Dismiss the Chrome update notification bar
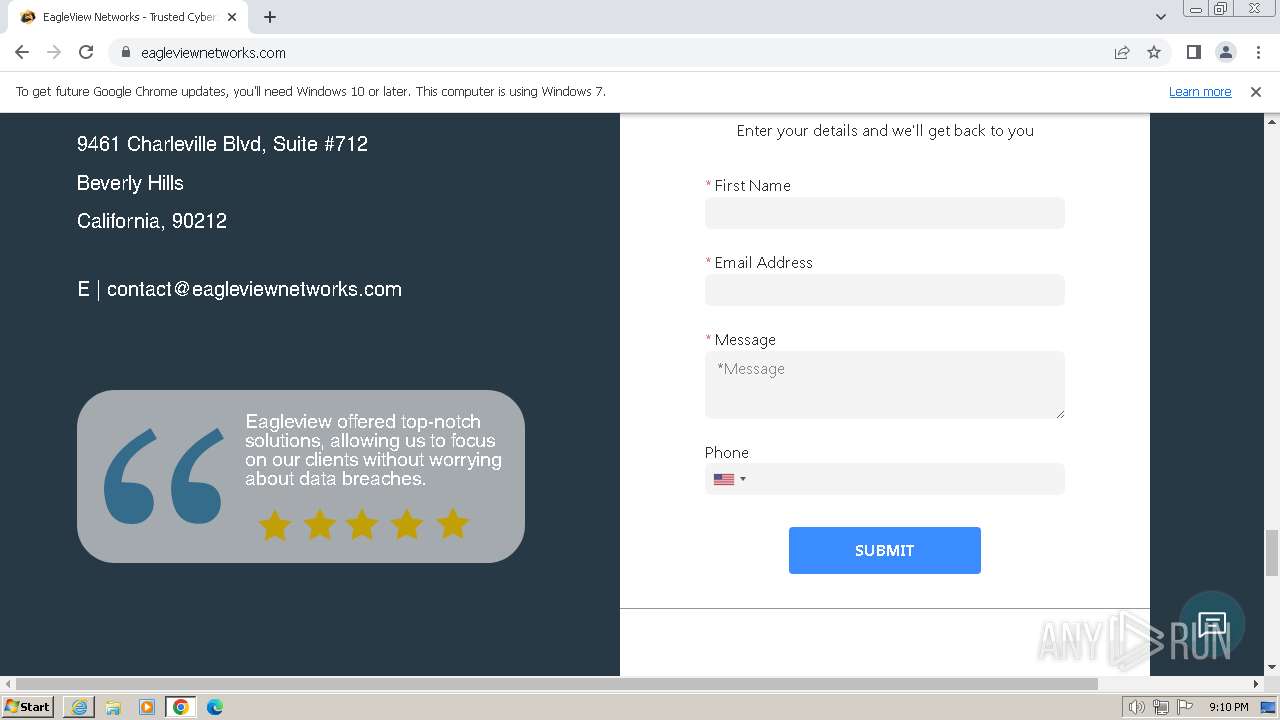 1256,91
